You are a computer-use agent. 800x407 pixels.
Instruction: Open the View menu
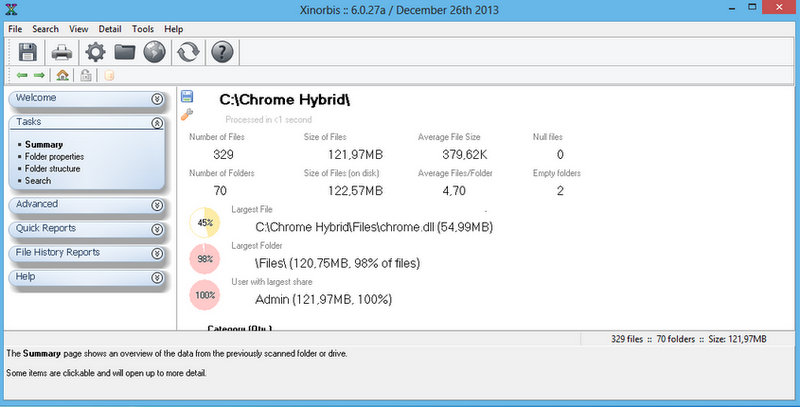(79, 29)
